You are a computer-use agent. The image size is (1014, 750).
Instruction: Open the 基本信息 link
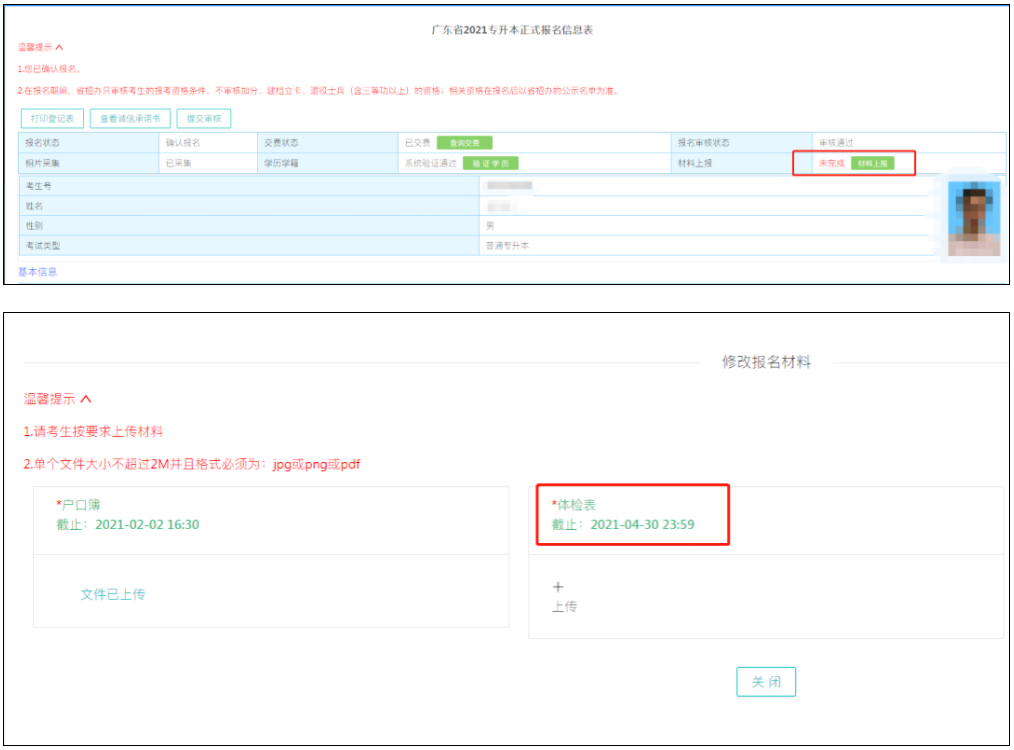tap(38, 271)
